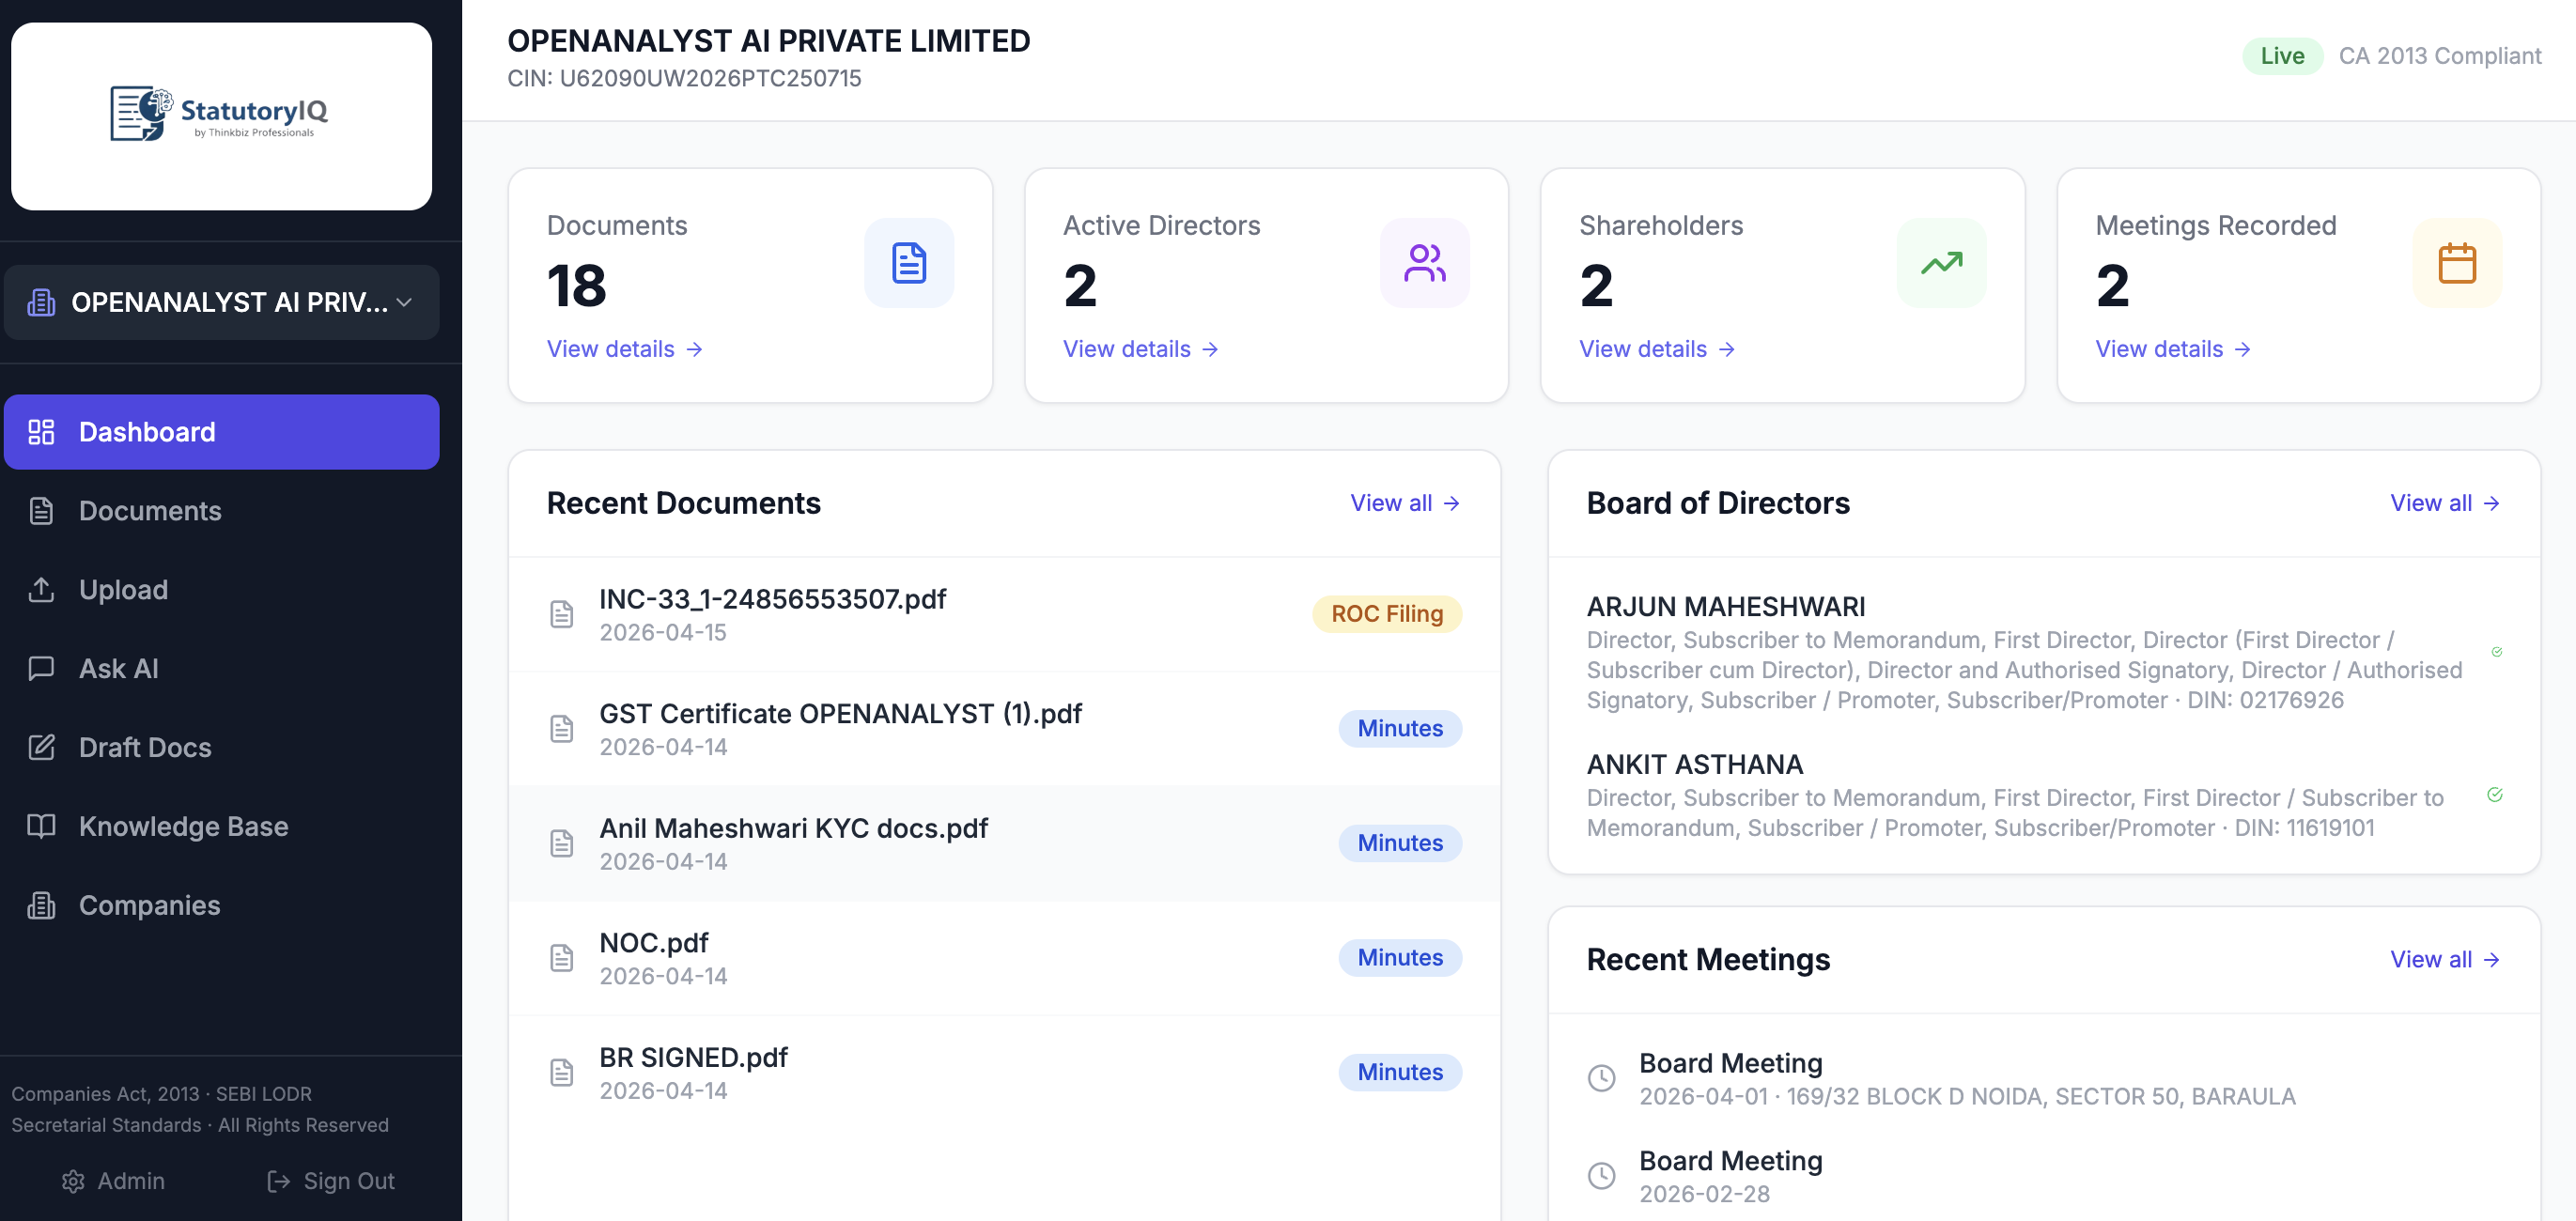Click the ROC Filing tag
The height and width of the screenshot is (1221, 2576).
tap(1387, 614)
